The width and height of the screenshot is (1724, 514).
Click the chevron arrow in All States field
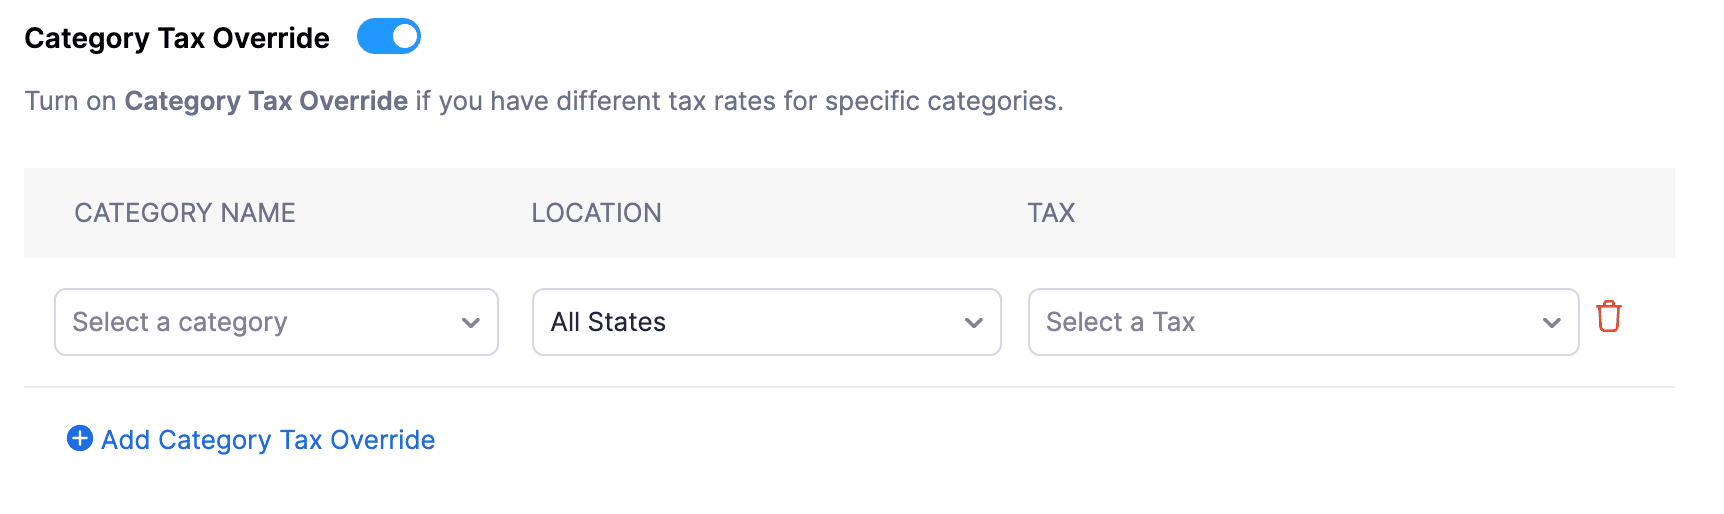(x=973, y=323)
